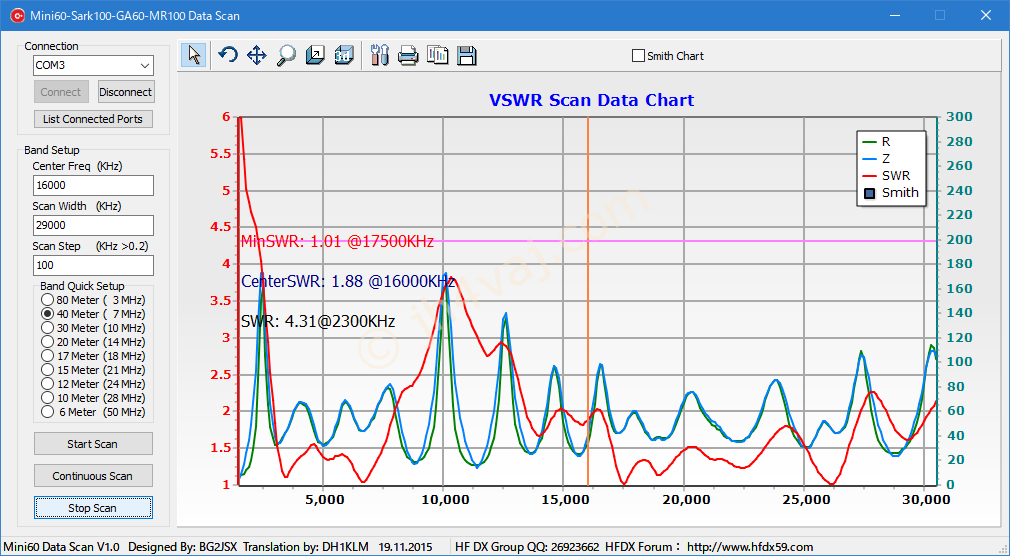
Task: Click the Disconnect button
Action: 126,92
